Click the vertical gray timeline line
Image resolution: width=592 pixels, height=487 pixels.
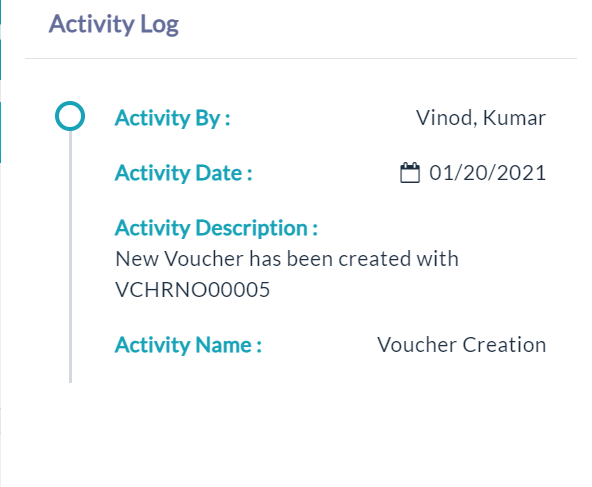tap(70, 257)
